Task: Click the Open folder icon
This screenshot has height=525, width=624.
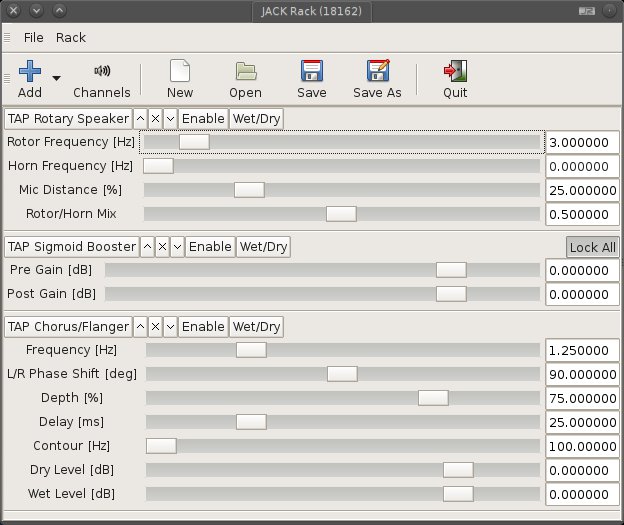Action: tap(245, 72)
